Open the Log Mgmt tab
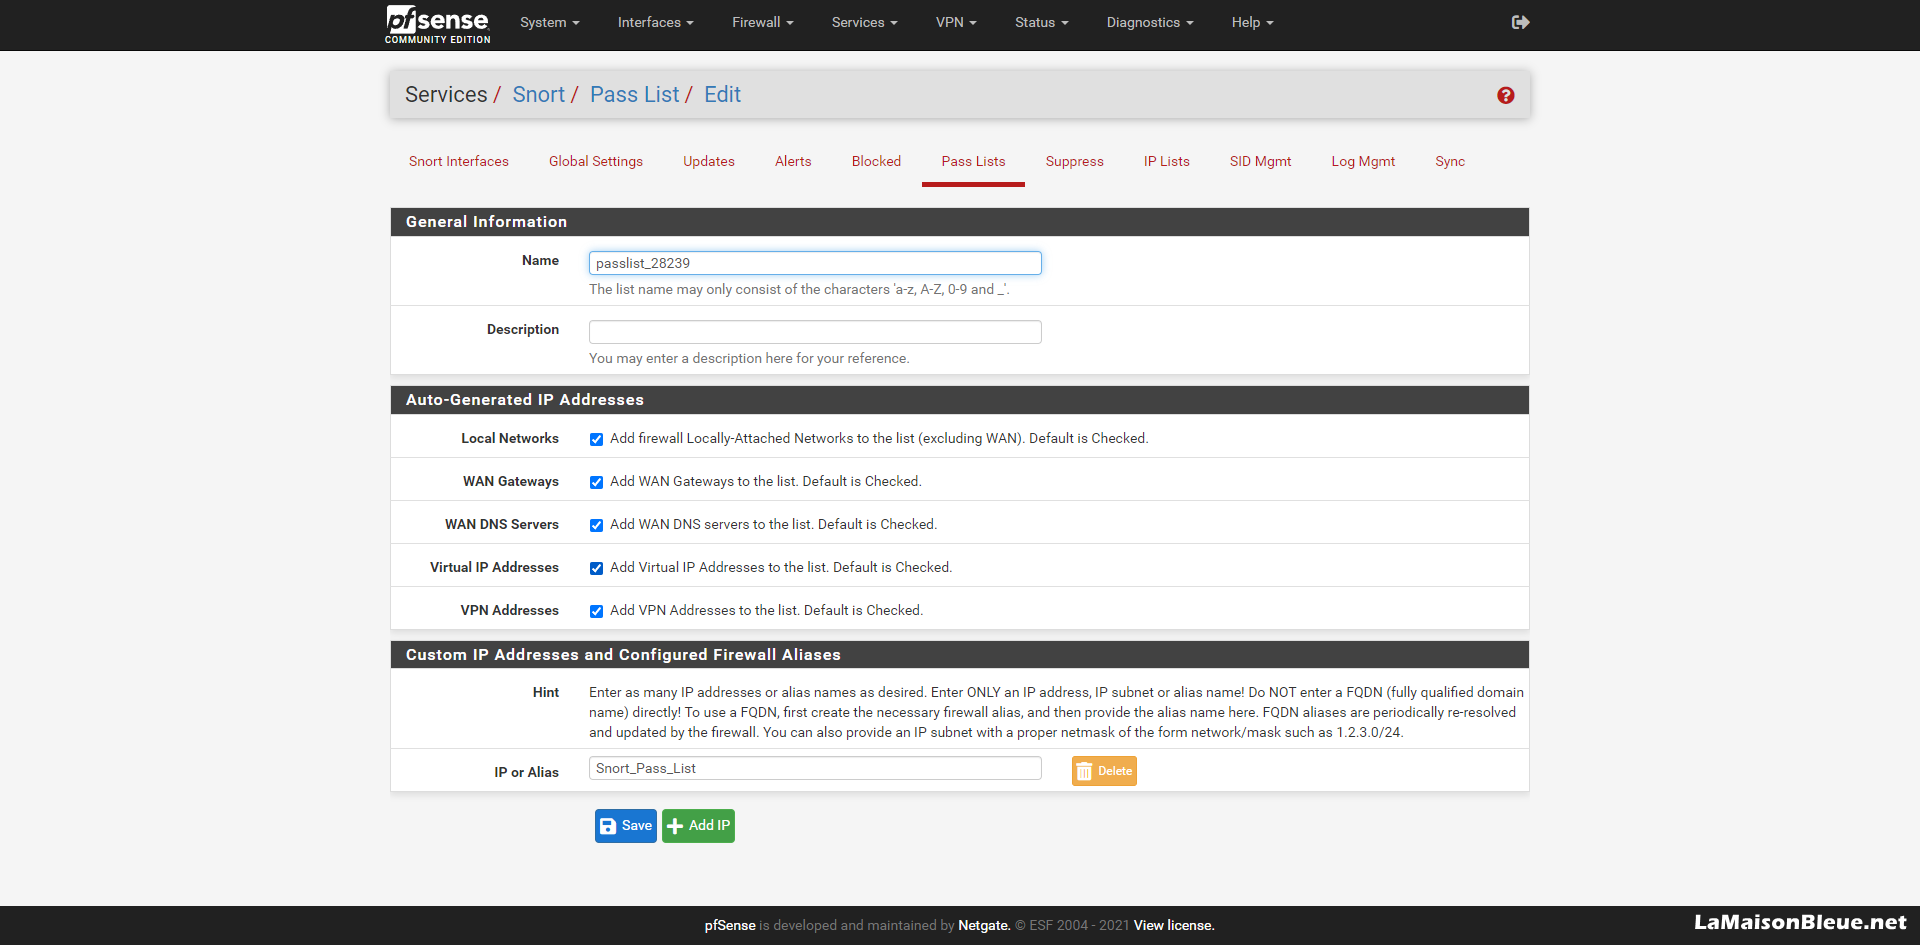 tap(1363, 161)
